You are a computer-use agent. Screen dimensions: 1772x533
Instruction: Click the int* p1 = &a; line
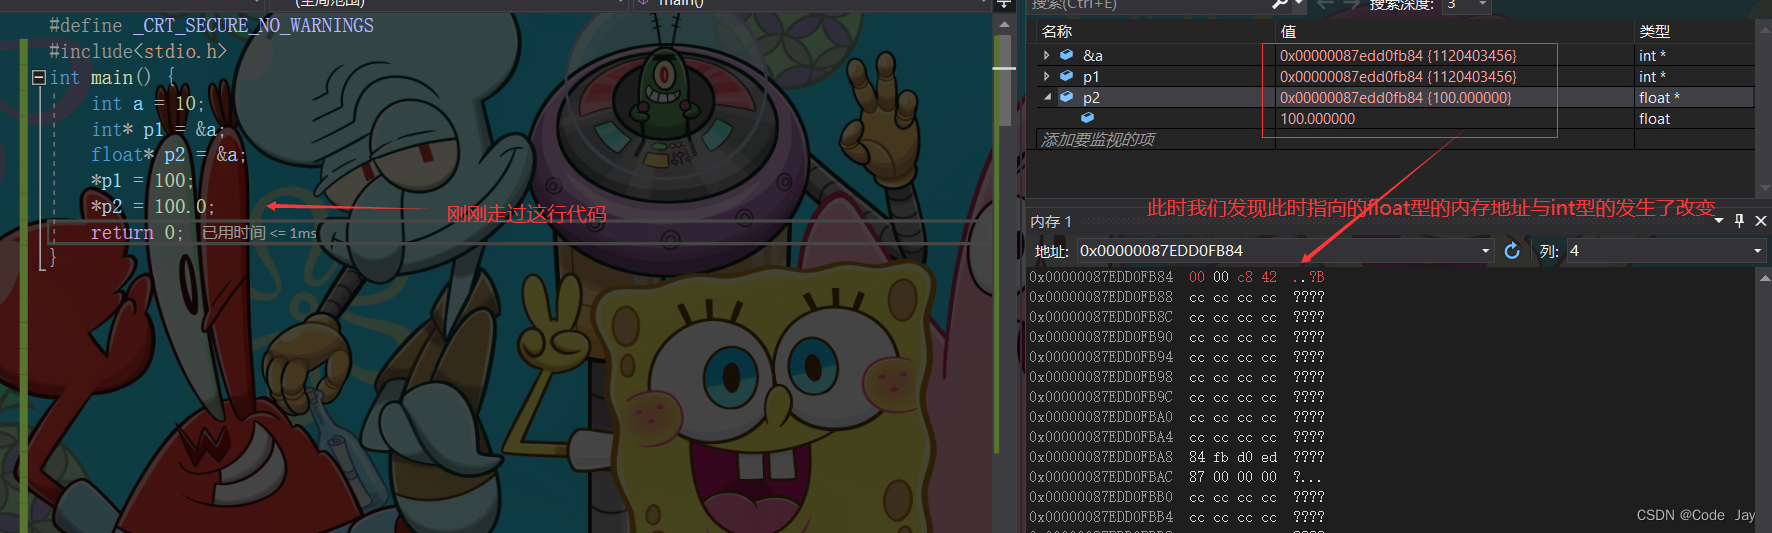(158, 129)
